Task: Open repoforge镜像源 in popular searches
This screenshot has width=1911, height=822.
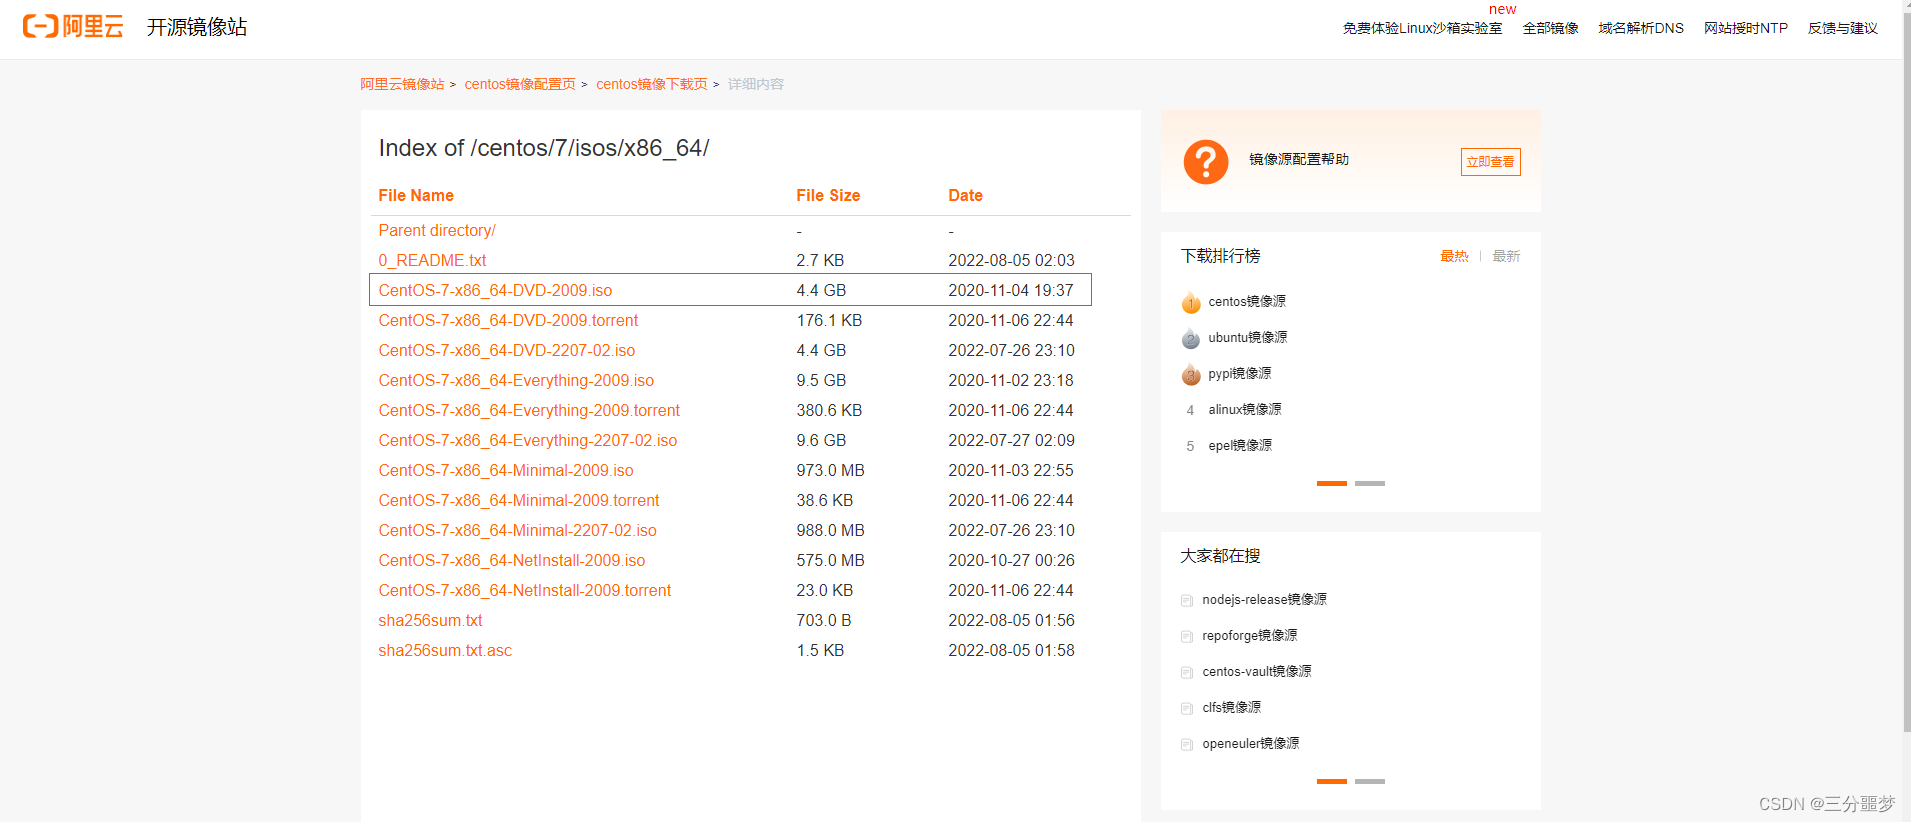Action: coord(1250,635)
